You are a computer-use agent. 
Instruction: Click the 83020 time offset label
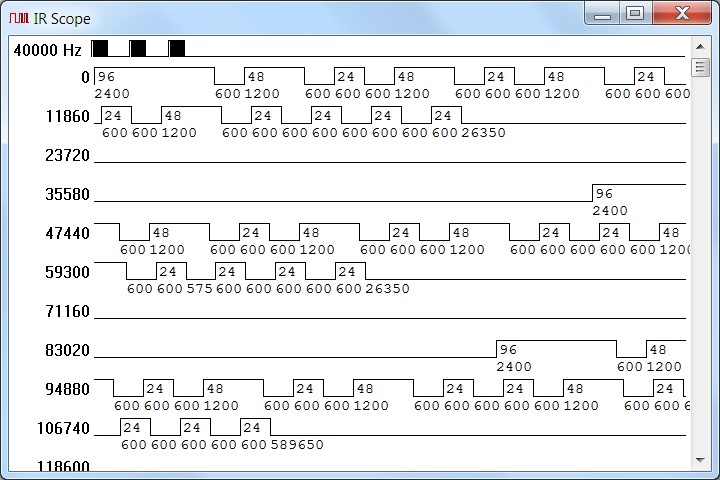pyautogui.click(x=67, y=350)
